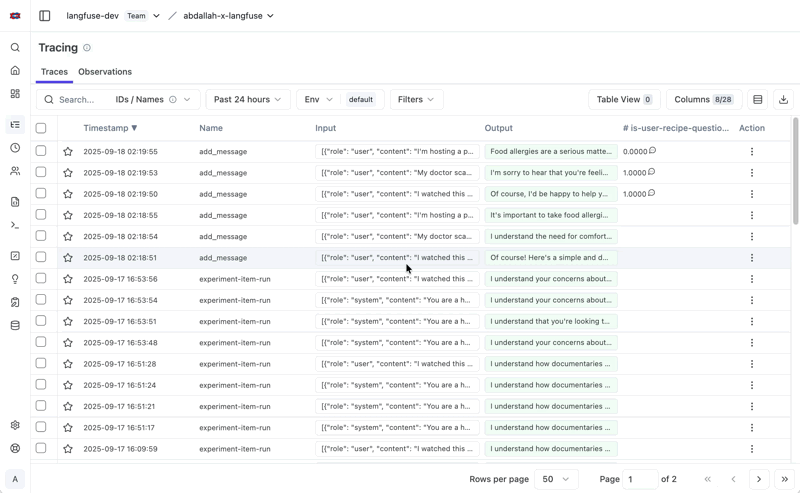Open the annotation clipboard sidebar icon
Screen dimensions: 800x493
click(x=15, y=302)
